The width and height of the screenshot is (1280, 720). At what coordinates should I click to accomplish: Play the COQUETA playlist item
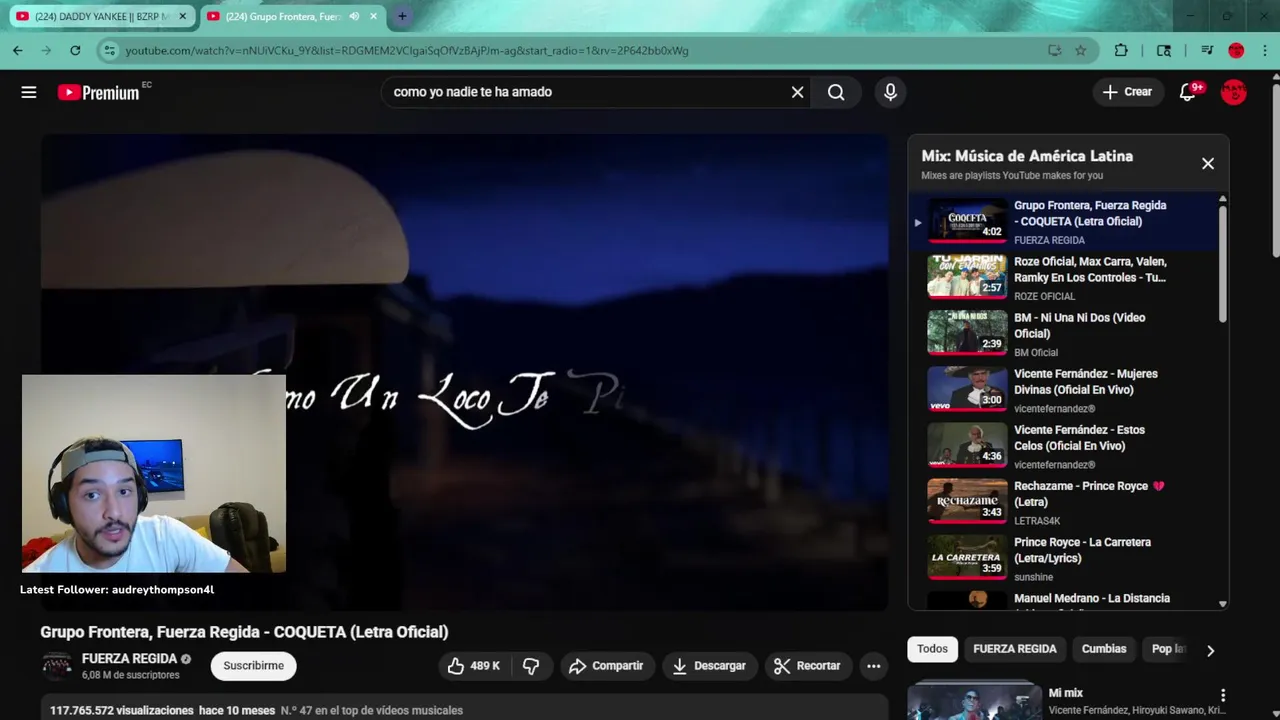1064,221
